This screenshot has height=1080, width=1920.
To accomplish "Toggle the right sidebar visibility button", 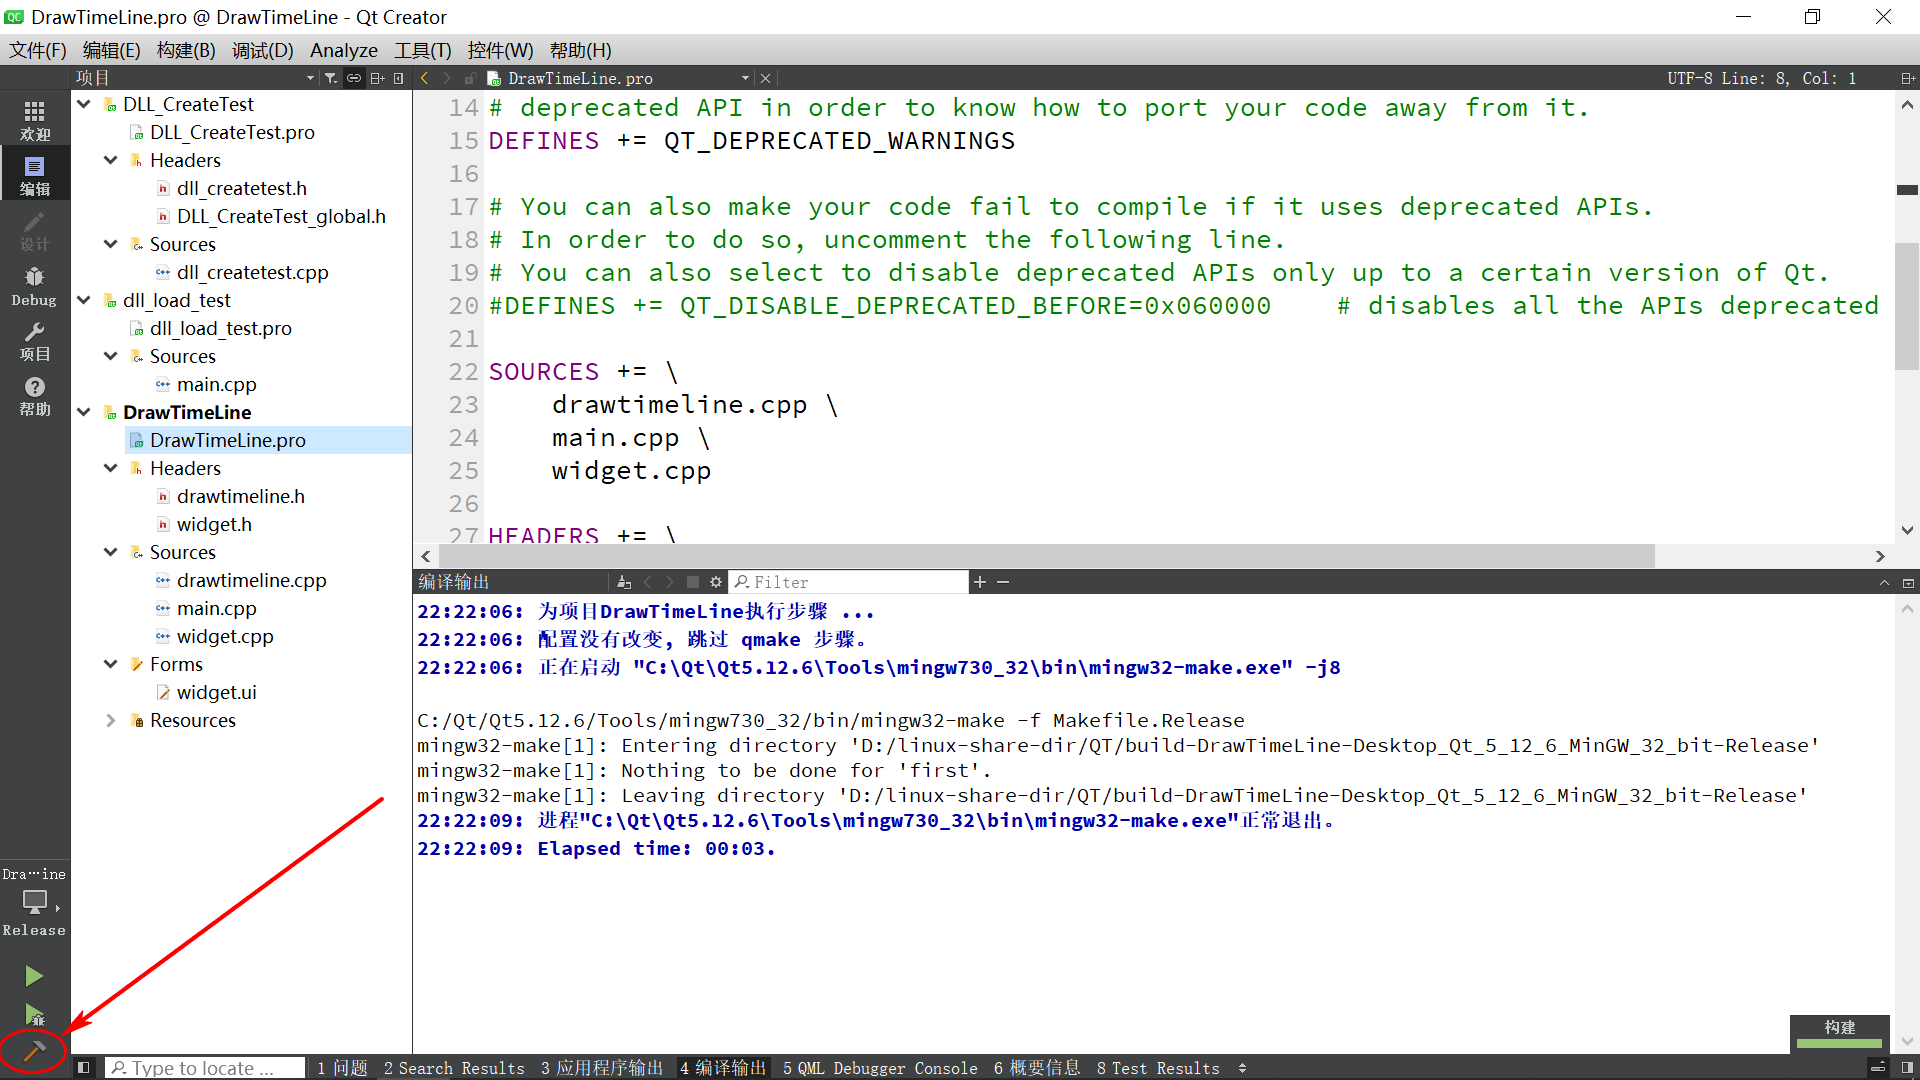I will (x=1906, y=1068).
